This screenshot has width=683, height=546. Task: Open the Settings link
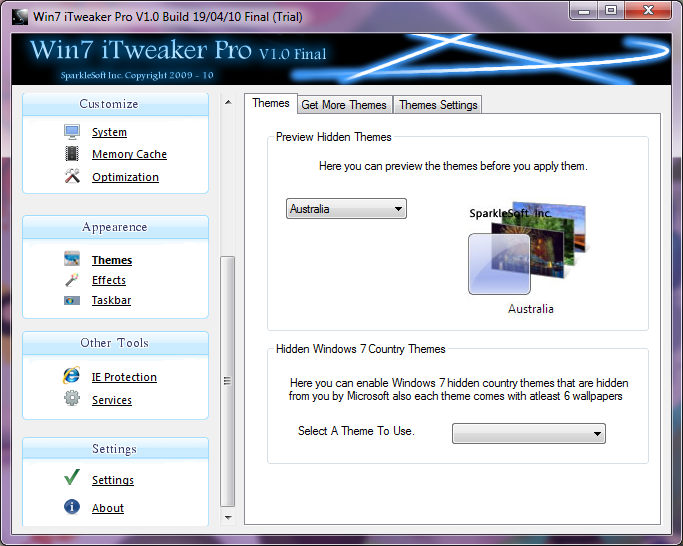pos(113,480)
